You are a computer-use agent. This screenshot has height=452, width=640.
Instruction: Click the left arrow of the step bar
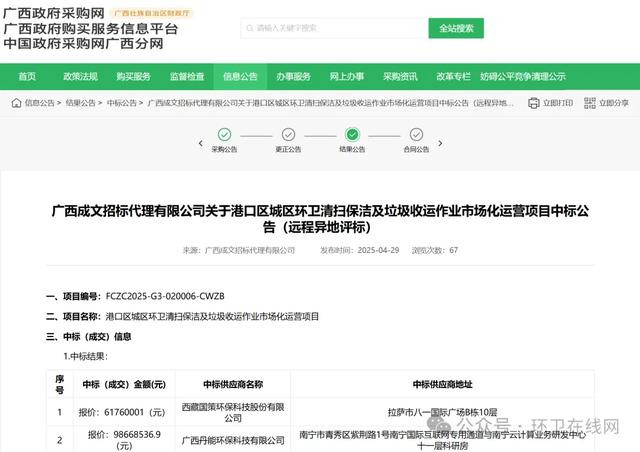coord(200,143)
